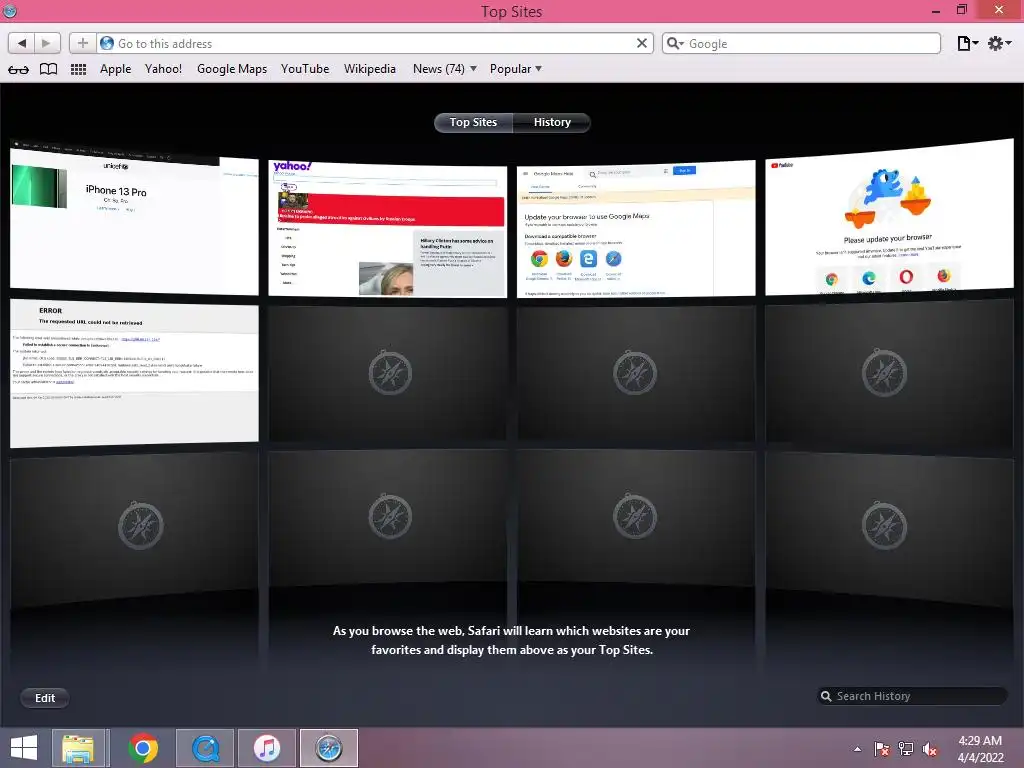Launch QuickTime Player from the taskbar

tap(204, 748)
